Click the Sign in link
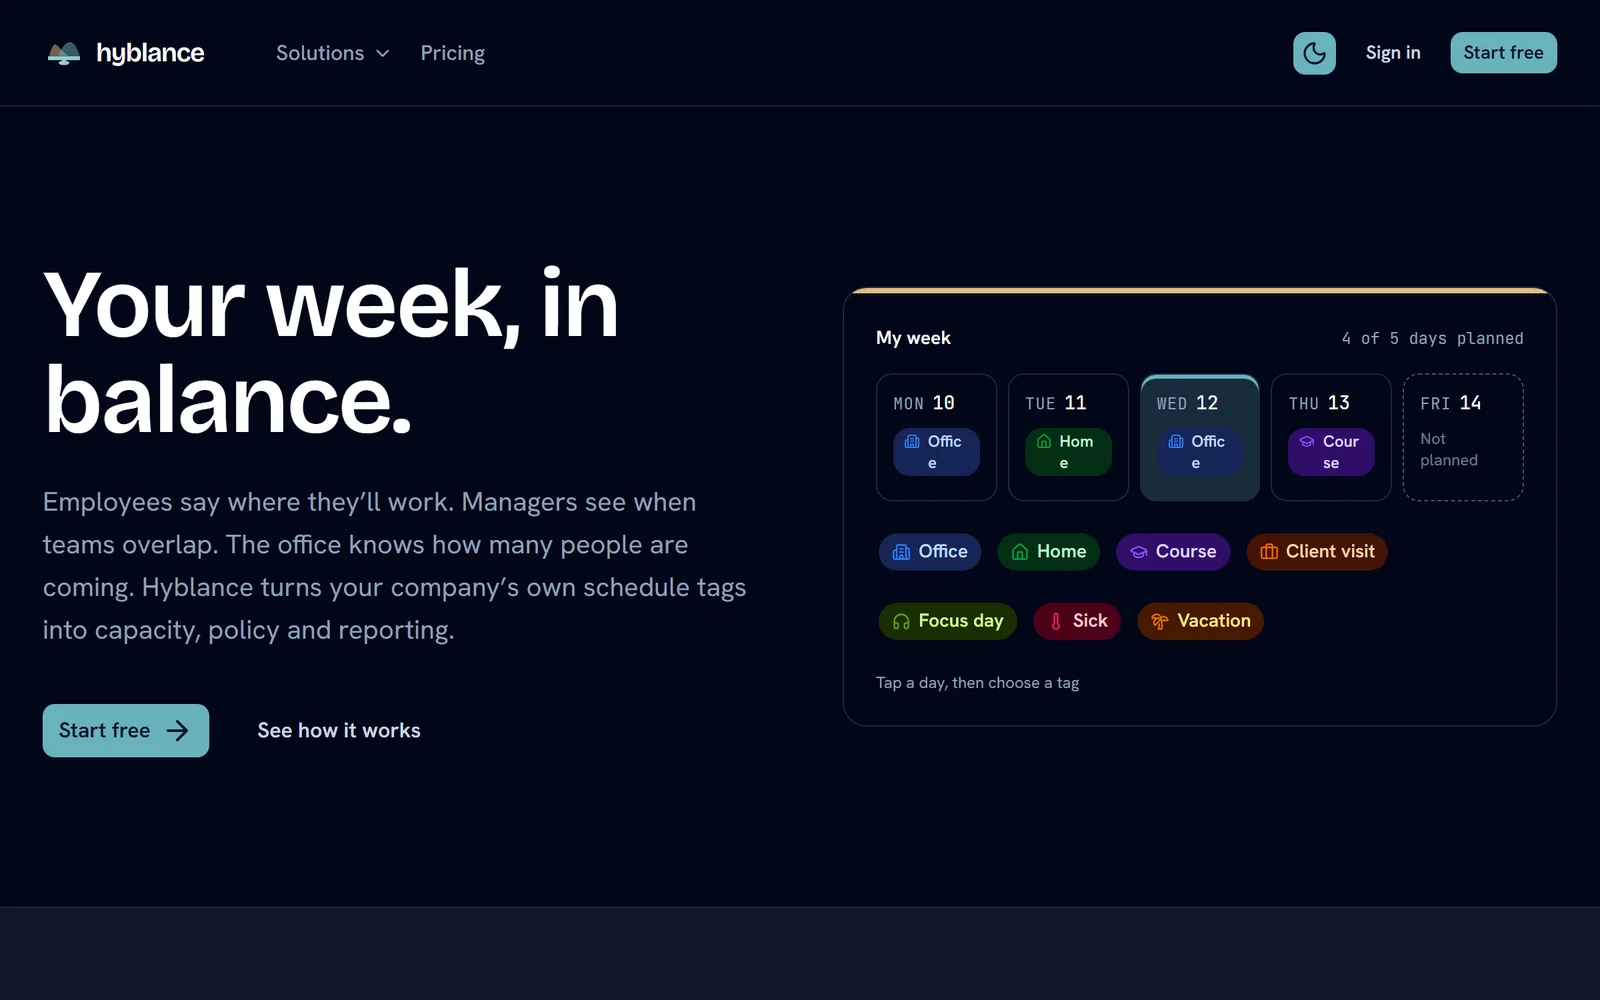The height and width of the screenshot is (1000, 1600). [x=1393, y=53]
